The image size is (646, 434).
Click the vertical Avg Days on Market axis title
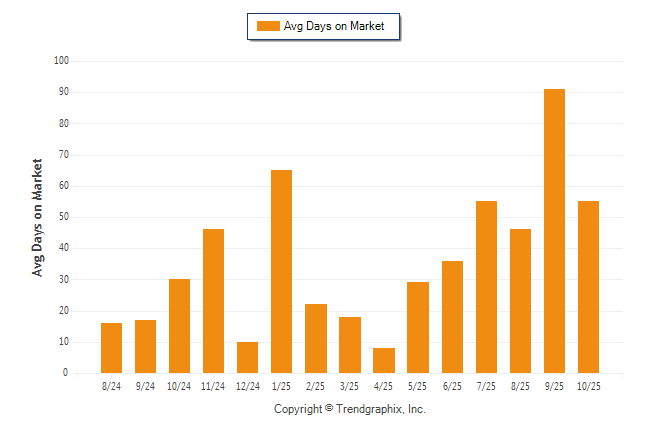[x=38, y=217]
